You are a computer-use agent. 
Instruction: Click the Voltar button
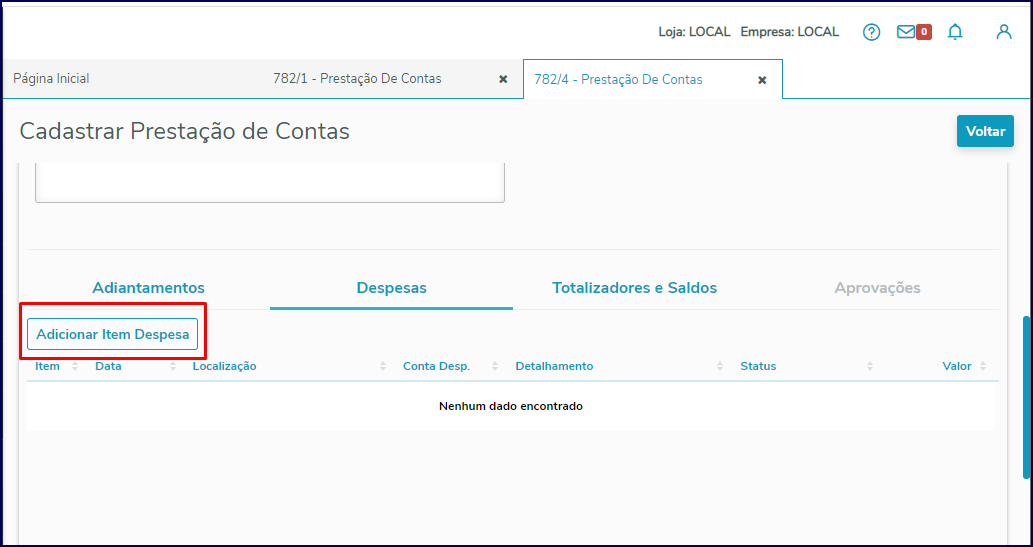(x=985, y=131)
